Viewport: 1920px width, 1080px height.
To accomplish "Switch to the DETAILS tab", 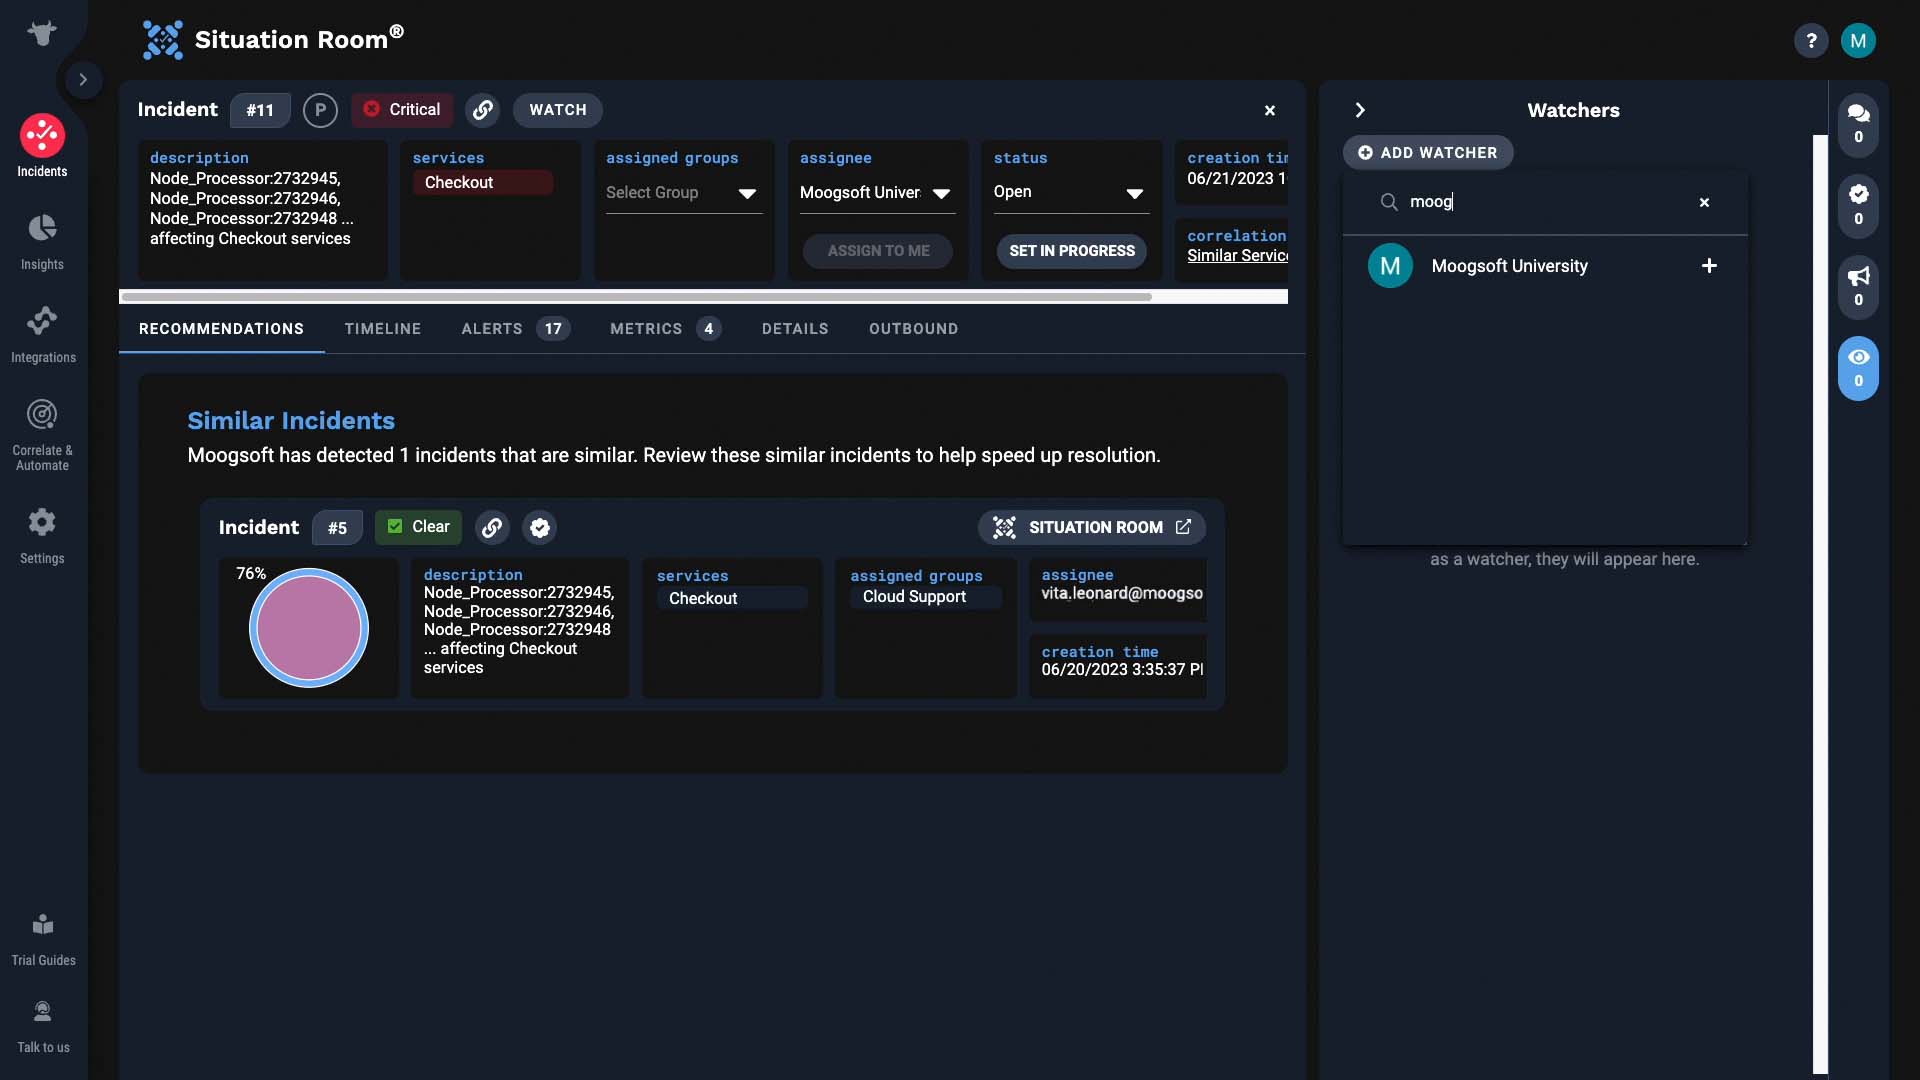I will [x=795, y=329].
